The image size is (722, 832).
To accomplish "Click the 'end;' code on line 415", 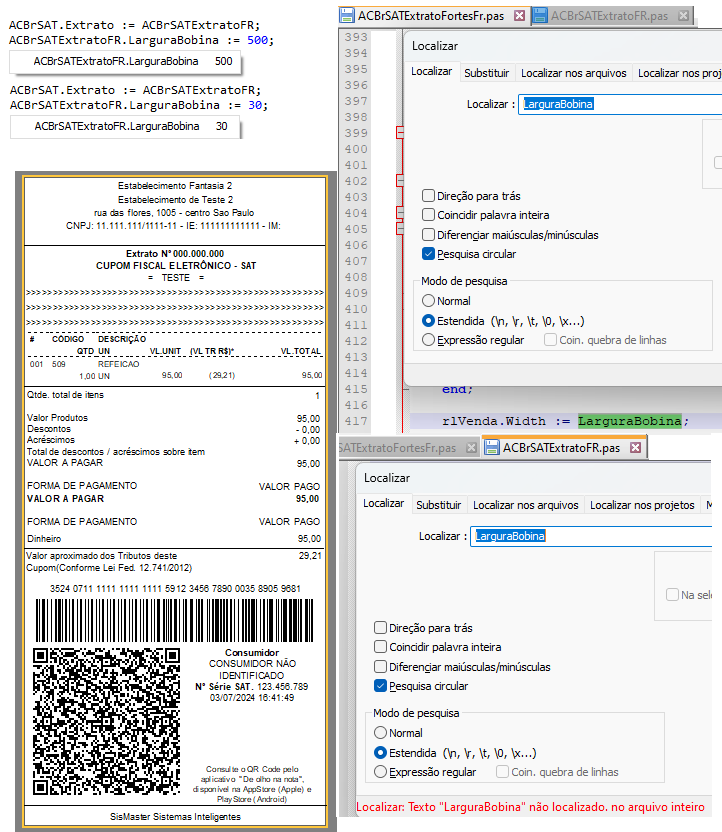I will (x=457, y=389).
